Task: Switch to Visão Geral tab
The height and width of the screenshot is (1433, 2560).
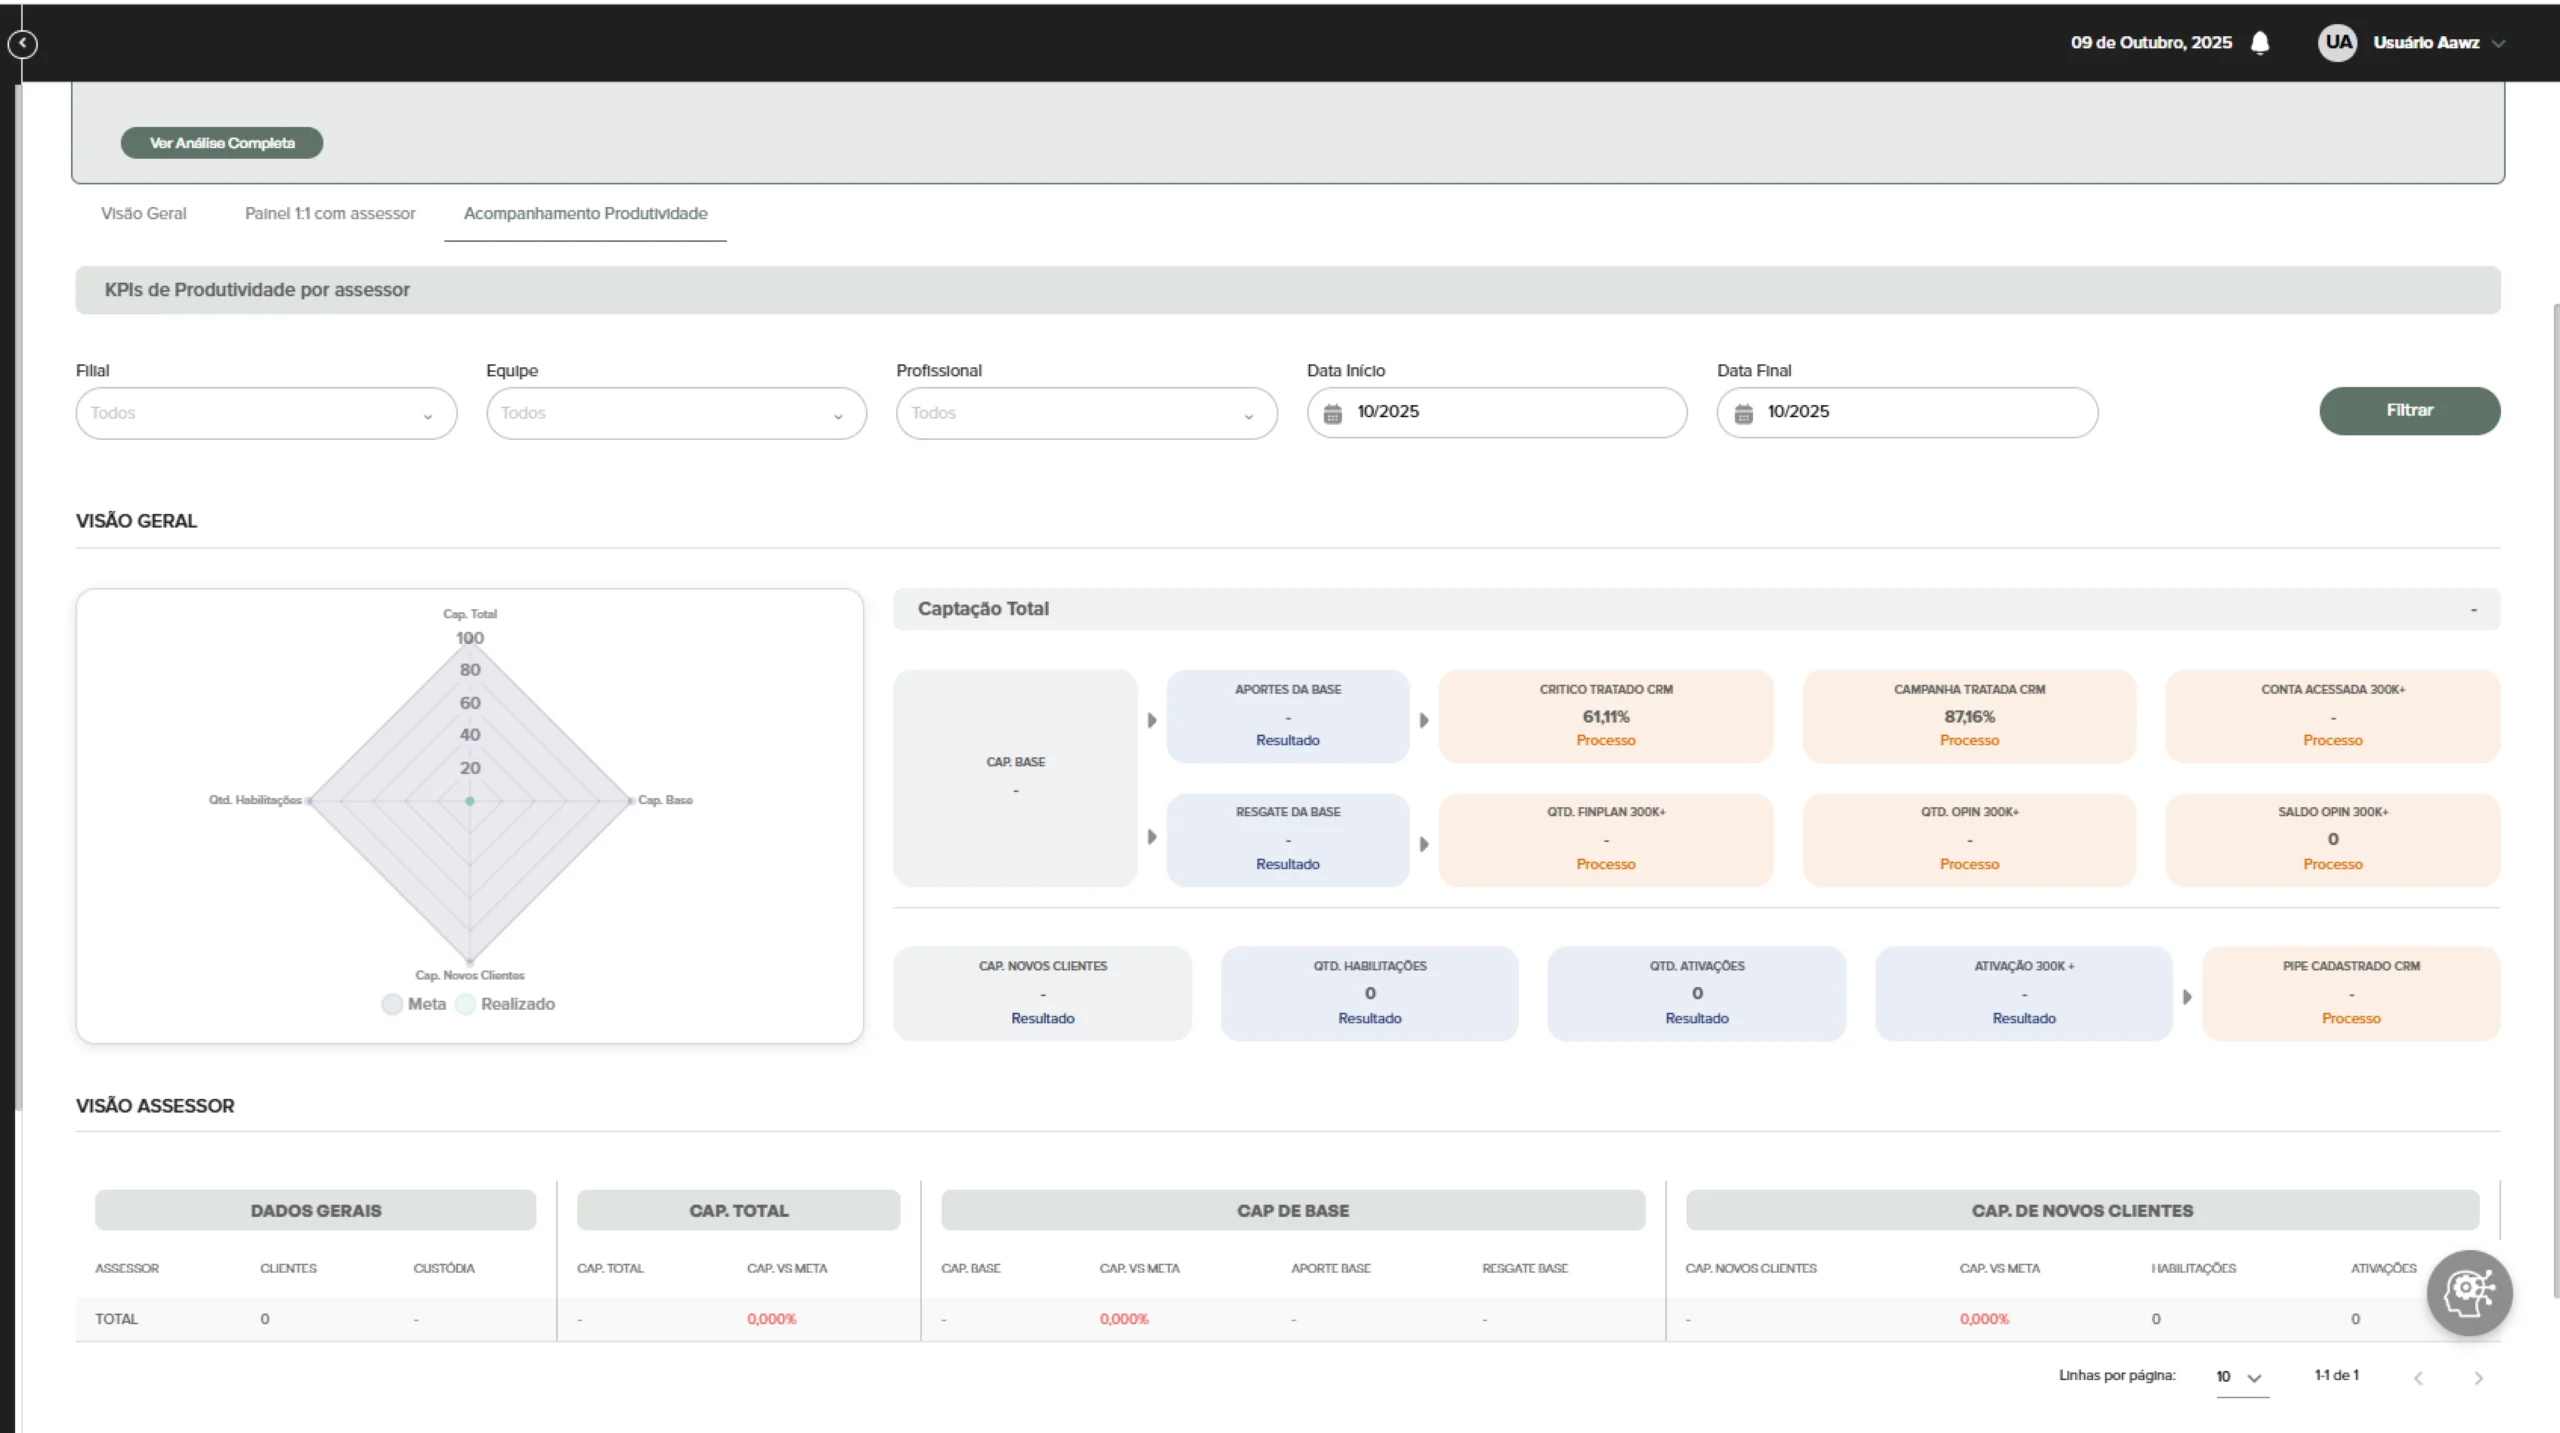Action: [143, 213]
